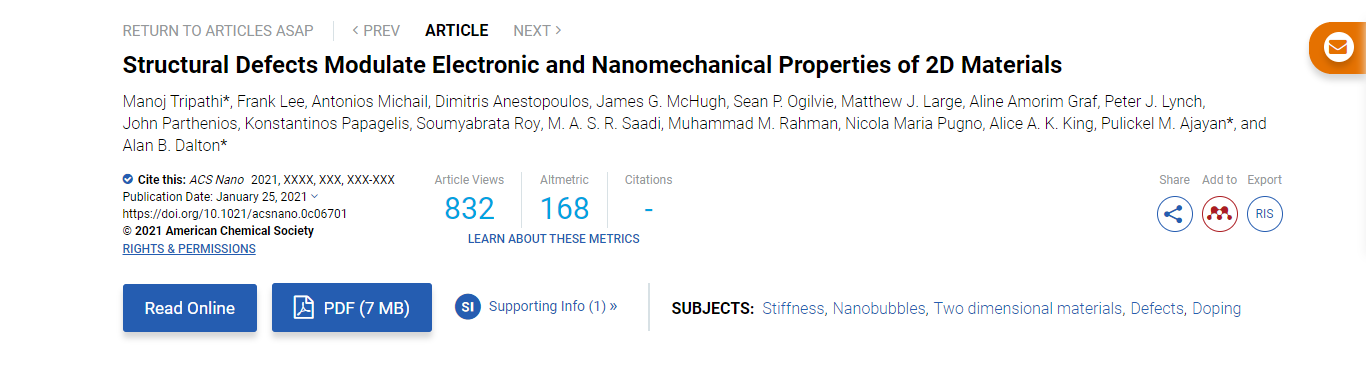This screenshot has width=1366, height=366.
Task: Add article to Mendeley library icon
Action: tap(1219, 214)
